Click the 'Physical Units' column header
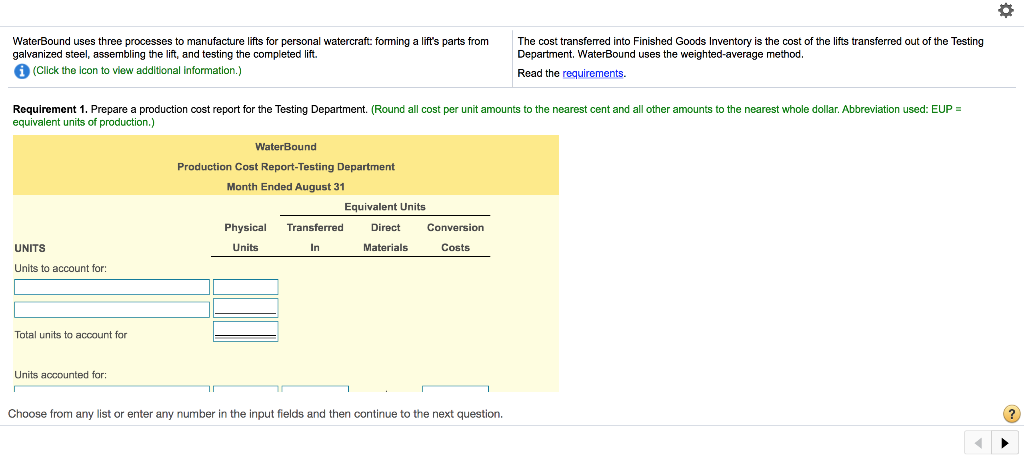The image size is (1024, 460). click(246, 237)
